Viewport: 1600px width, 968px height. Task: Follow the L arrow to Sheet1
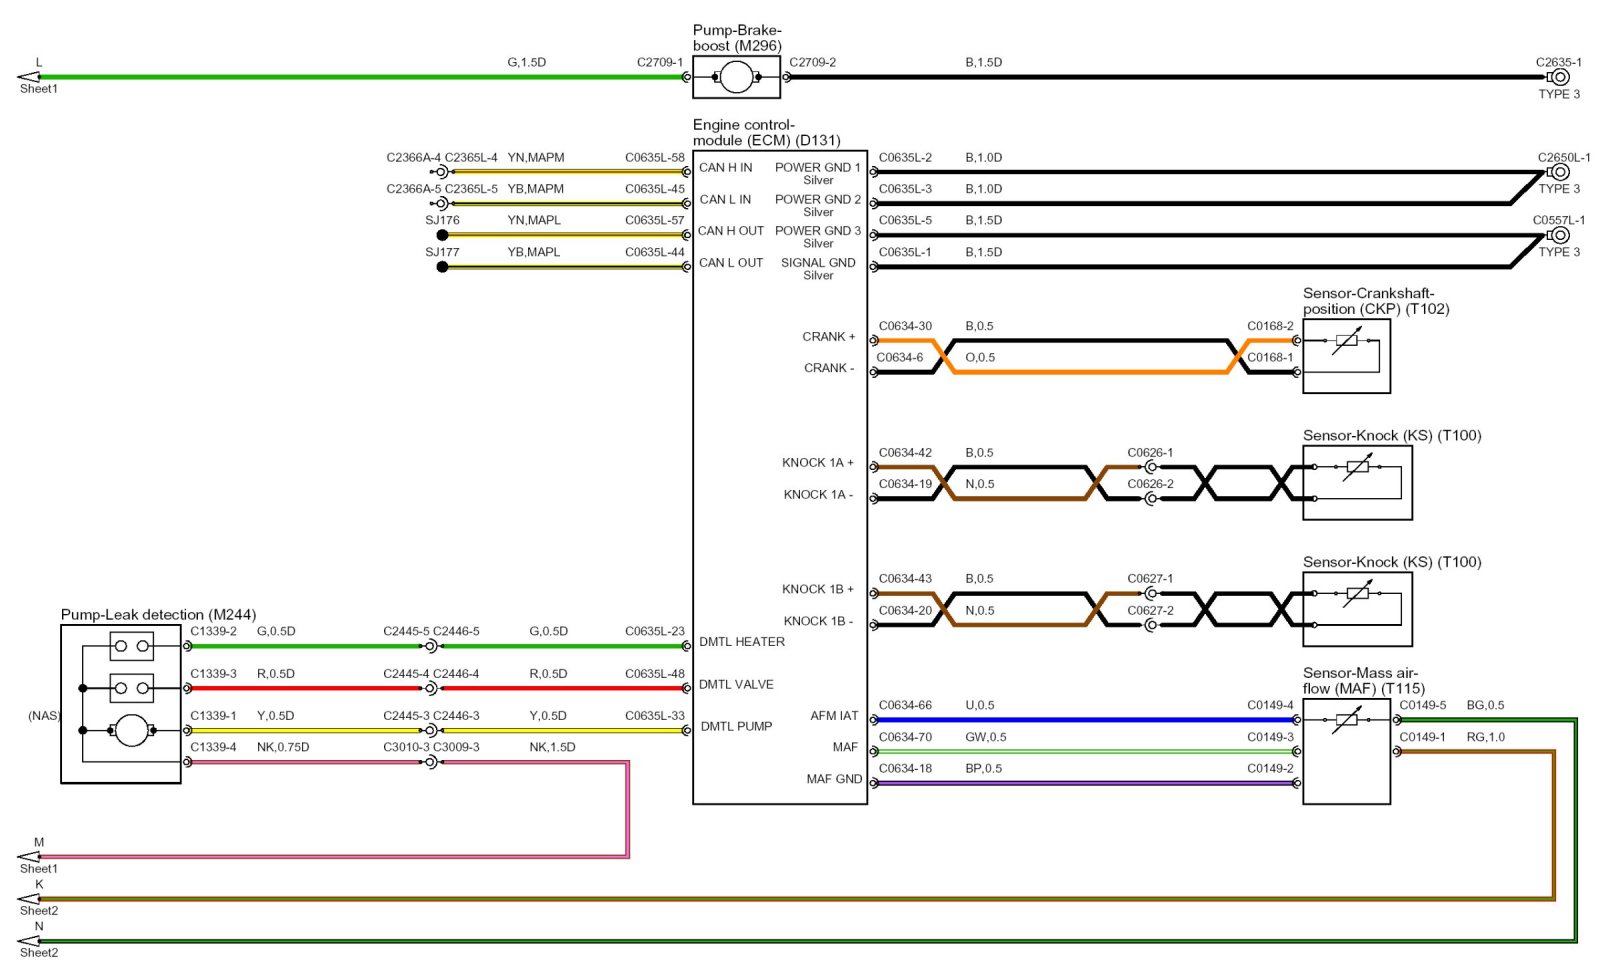[28, 77]
